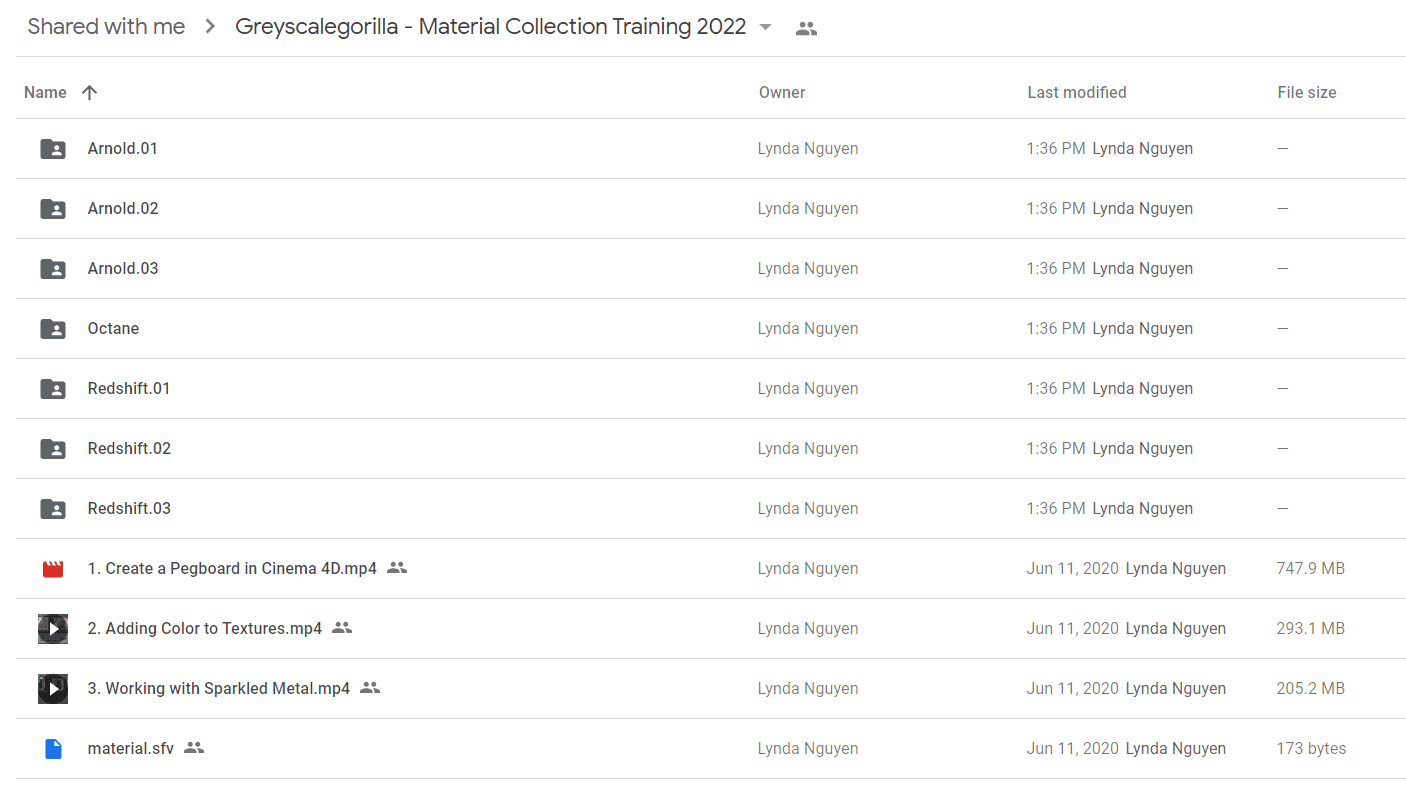
Task: Click the red video icon for Create a Pegboard
Action: pos(53,569)
